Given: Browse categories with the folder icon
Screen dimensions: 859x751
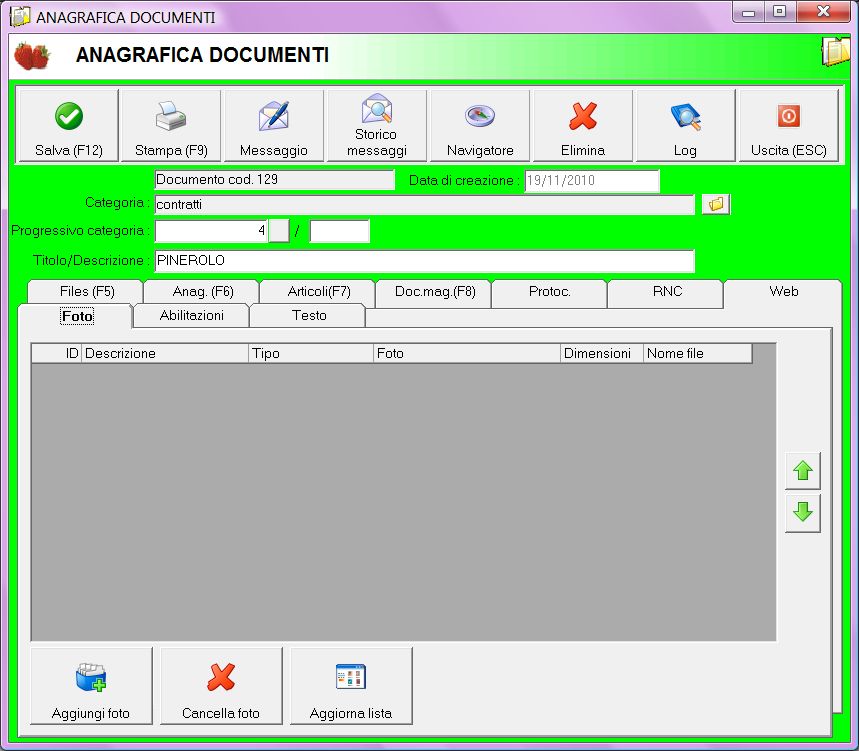Looking at the screenshot, I should (716, 204).
